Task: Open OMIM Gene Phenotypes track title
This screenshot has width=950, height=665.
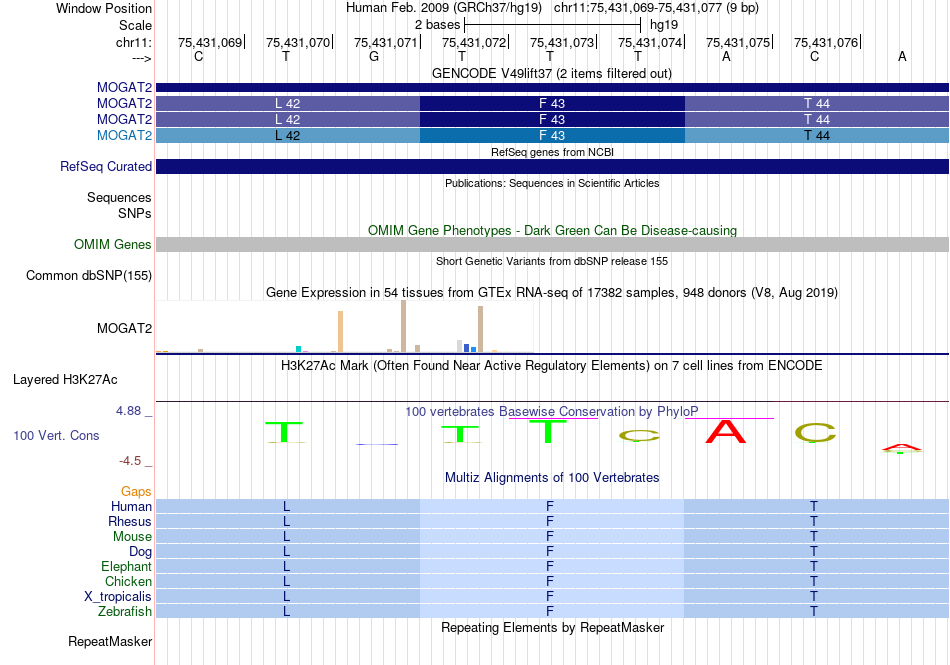Action: [552, 230]
